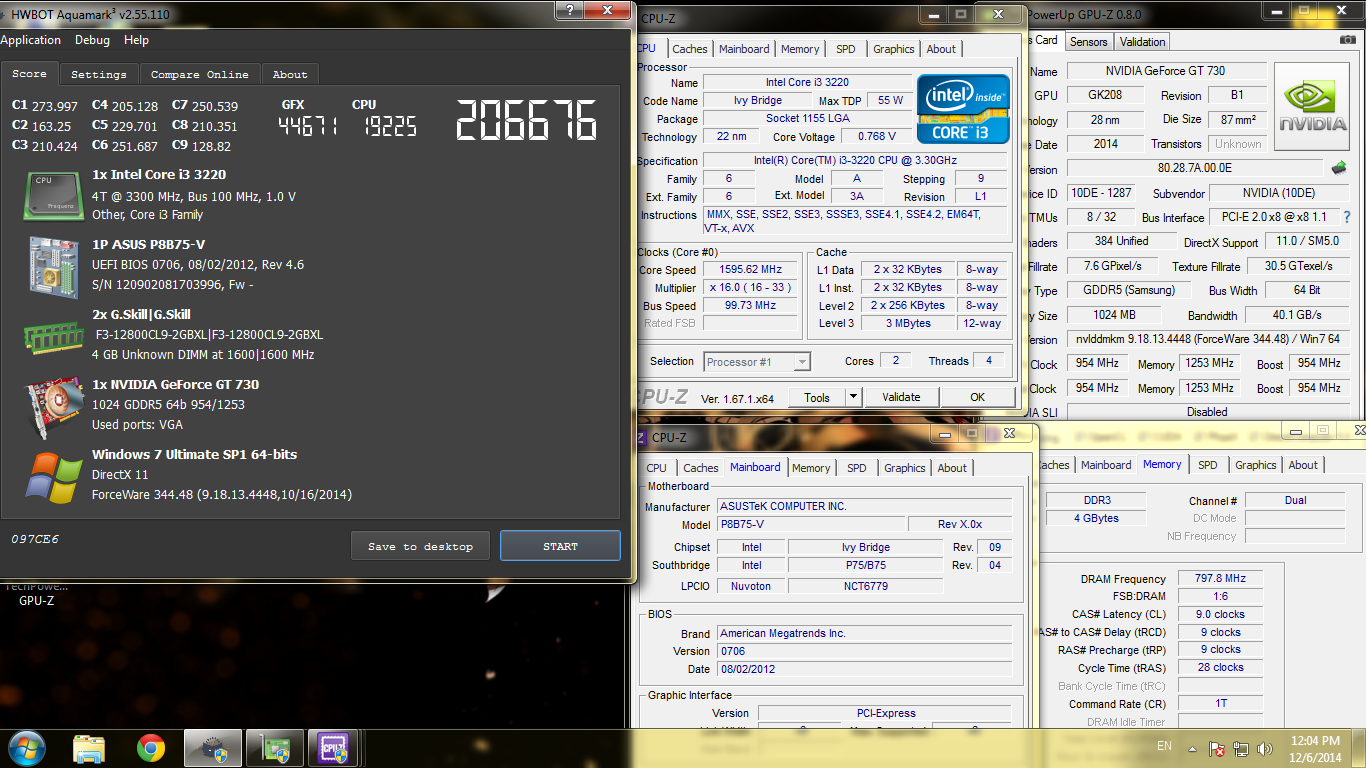The width and height of the screenshot is (1366, 768).
Task: Click the GPU-Z save BIOS chip icon
Action: (1338, 168)
